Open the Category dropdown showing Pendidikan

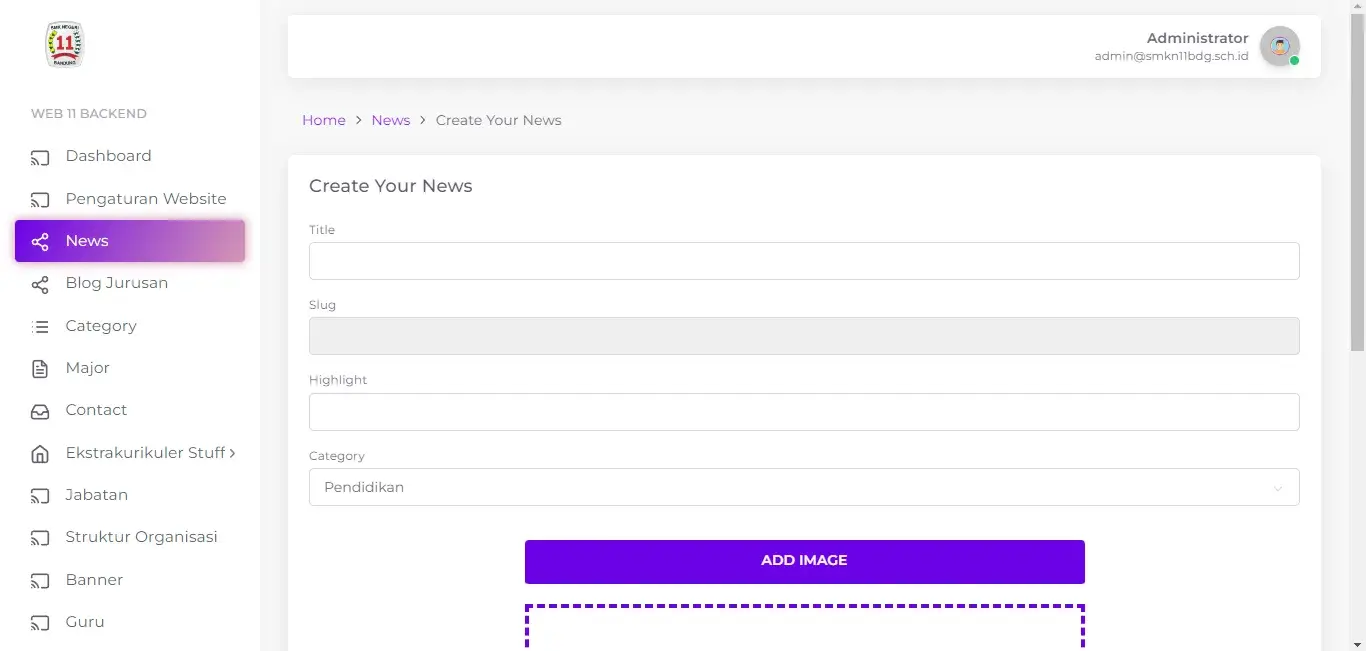pyautogui.click(x=804, y=487)
